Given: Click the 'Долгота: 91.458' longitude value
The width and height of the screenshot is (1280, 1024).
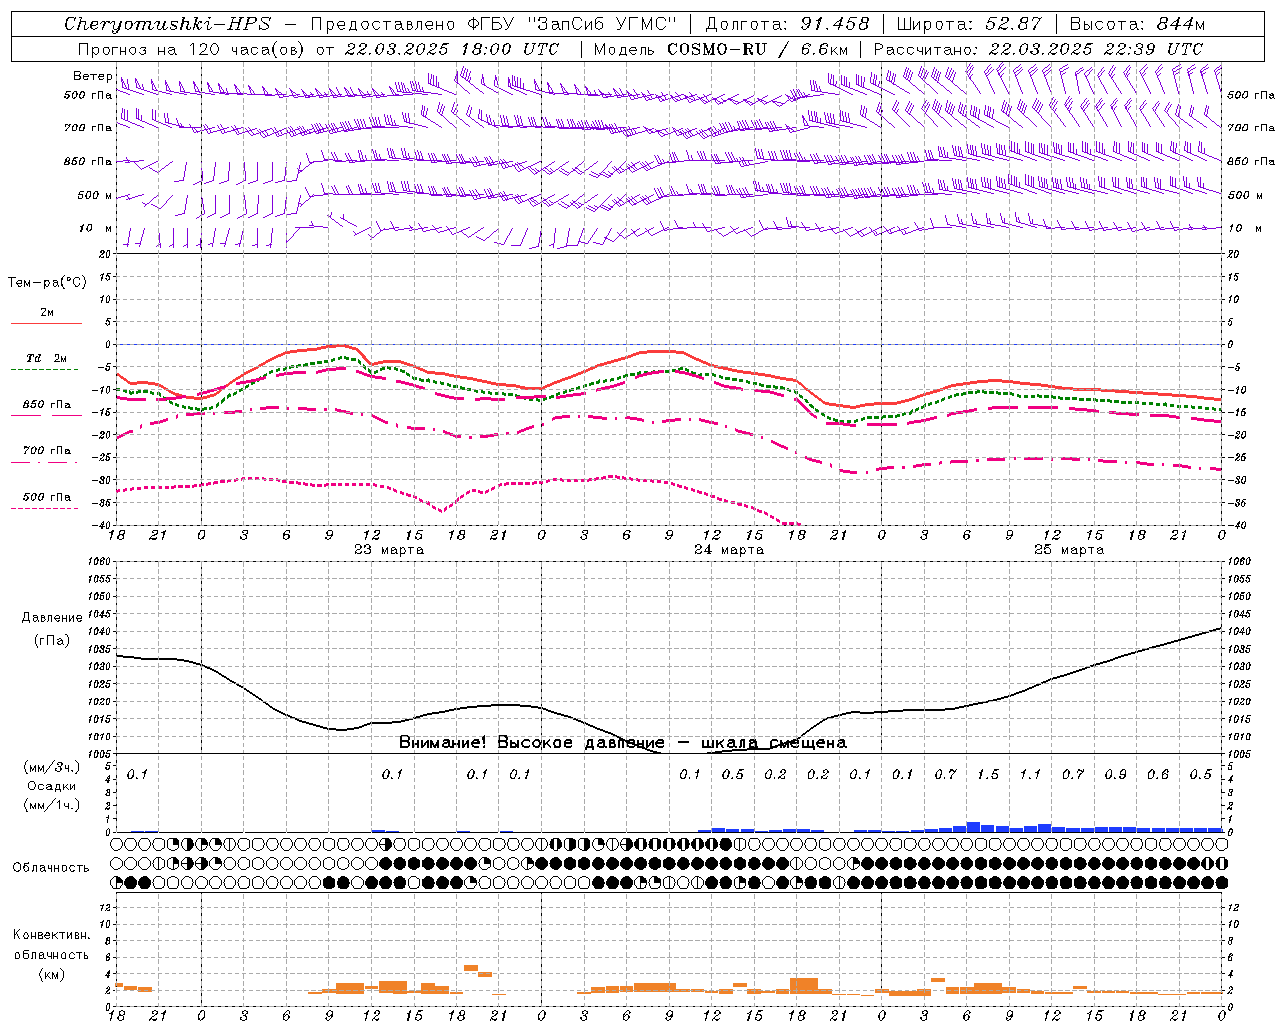Looking at the screenshot, I should pyautogui.click(x=787, y=24).
